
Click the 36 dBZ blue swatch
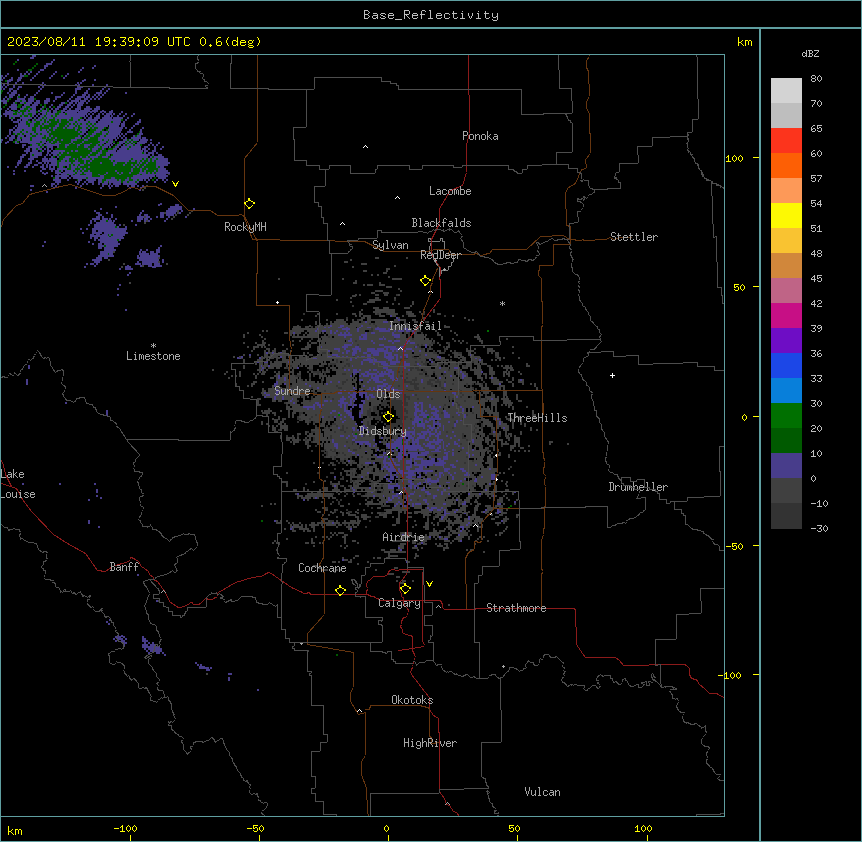[786, 365]
